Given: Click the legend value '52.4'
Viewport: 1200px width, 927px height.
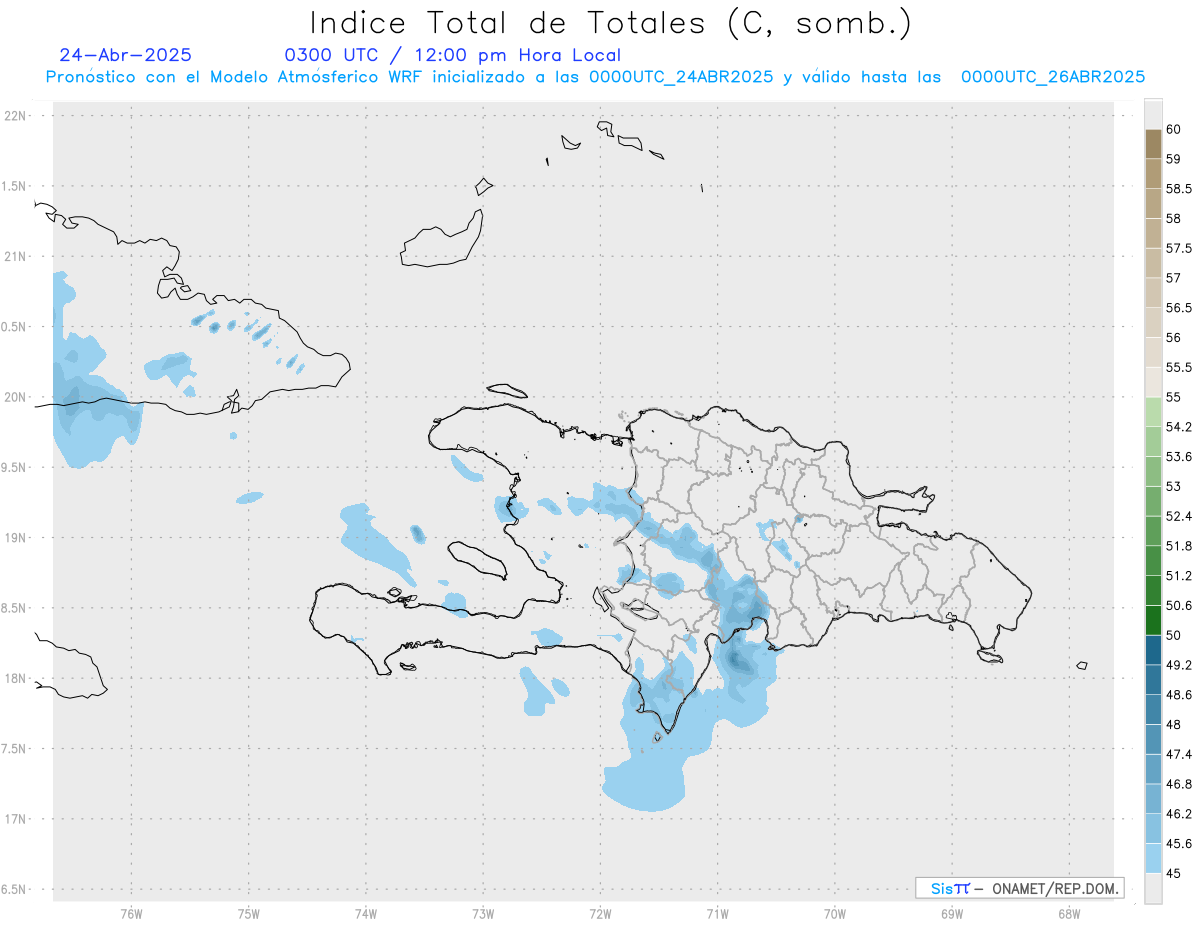Looking at the screenshot, I should click(1178, 516).
